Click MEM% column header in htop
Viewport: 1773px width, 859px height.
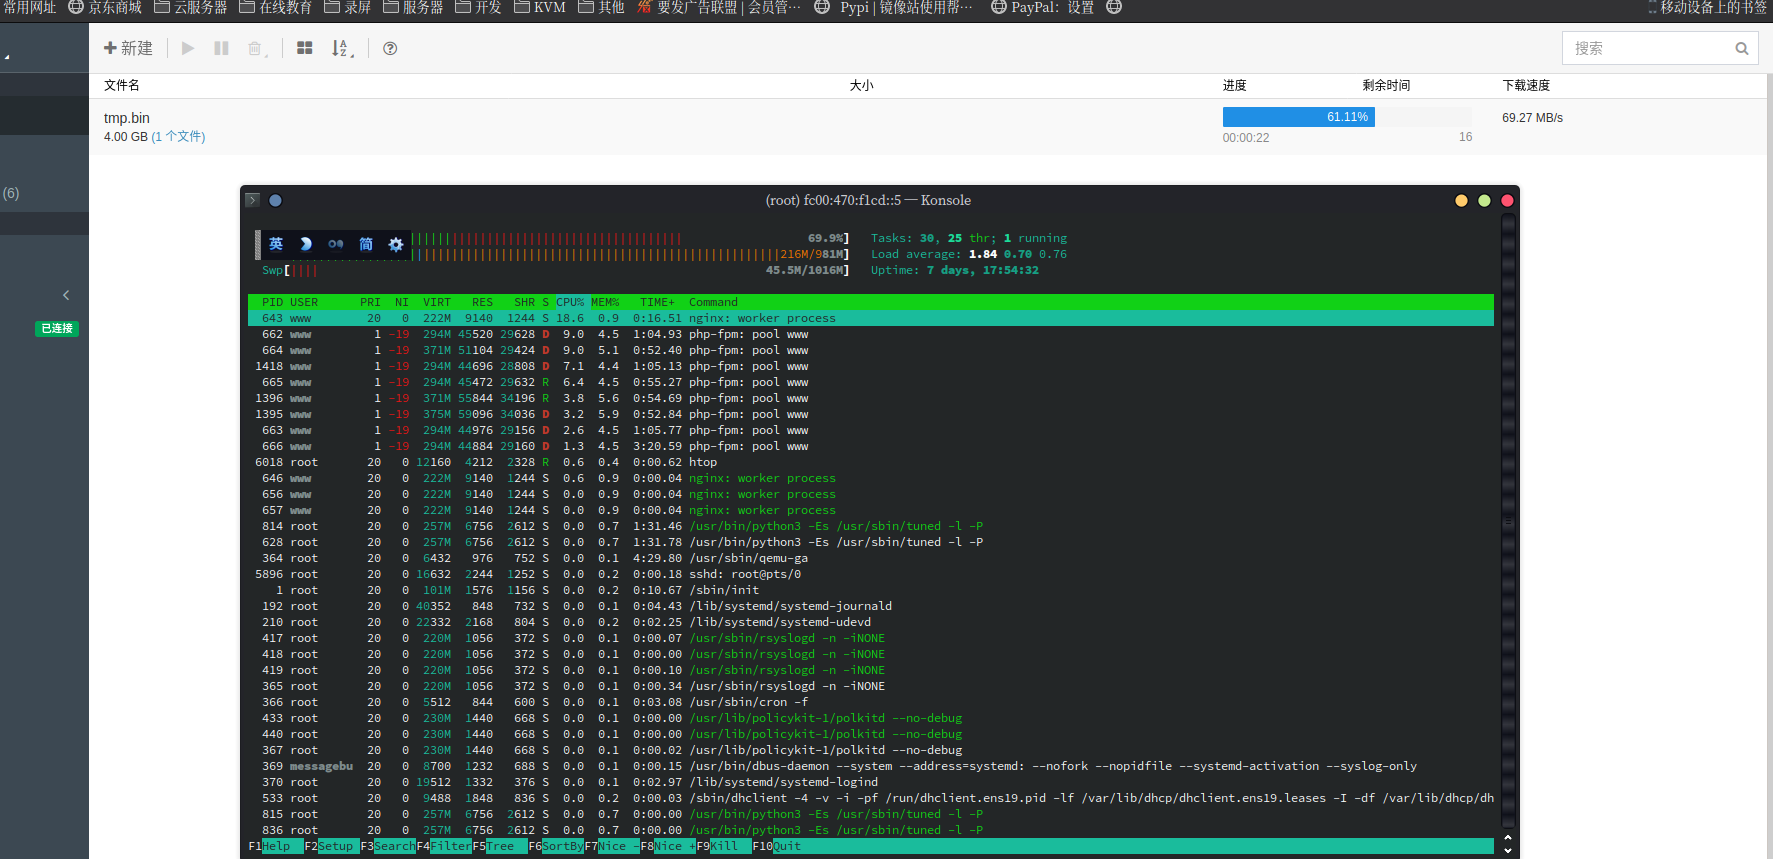605,302
